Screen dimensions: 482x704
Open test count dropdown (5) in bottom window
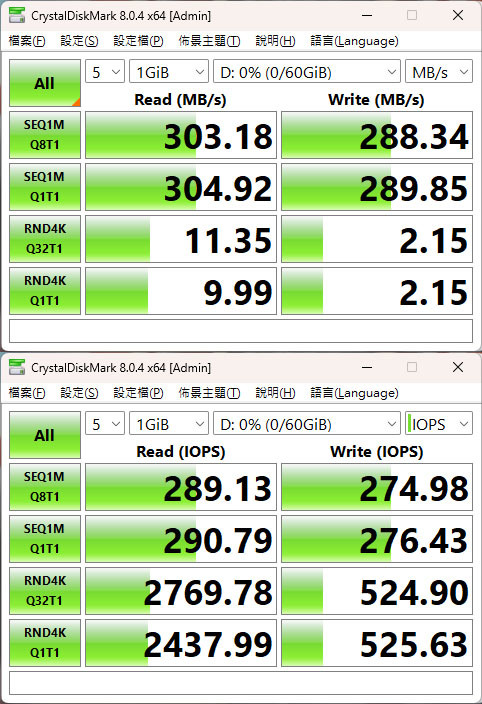click(105, 424)
